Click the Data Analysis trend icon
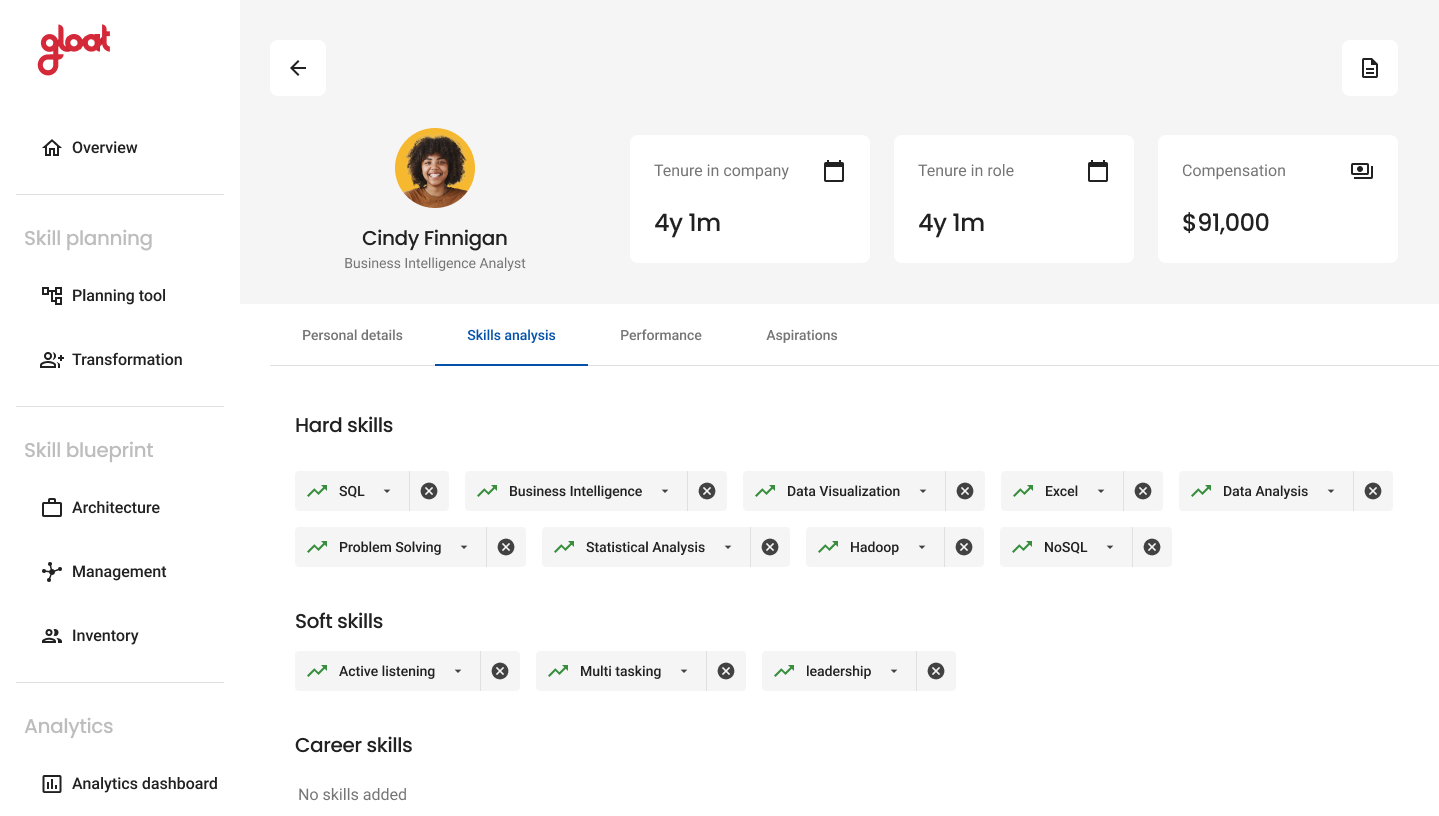1439x816 pixels. [1201, 491]
